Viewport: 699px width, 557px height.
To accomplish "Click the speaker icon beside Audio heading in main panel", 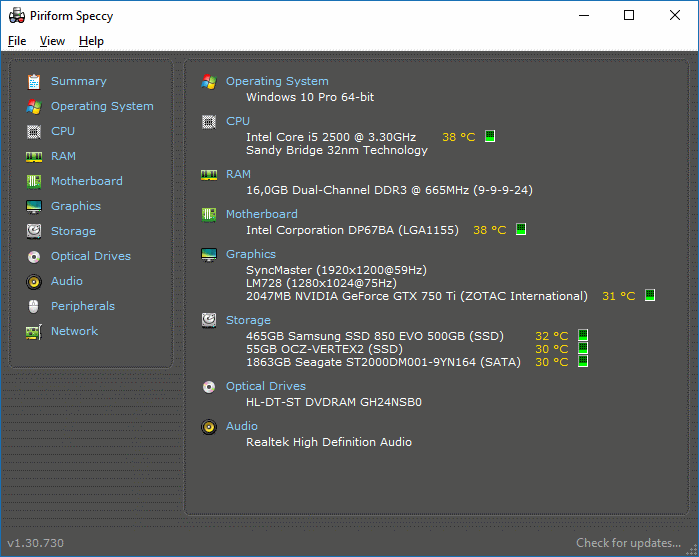I will [x=209, y=427].
